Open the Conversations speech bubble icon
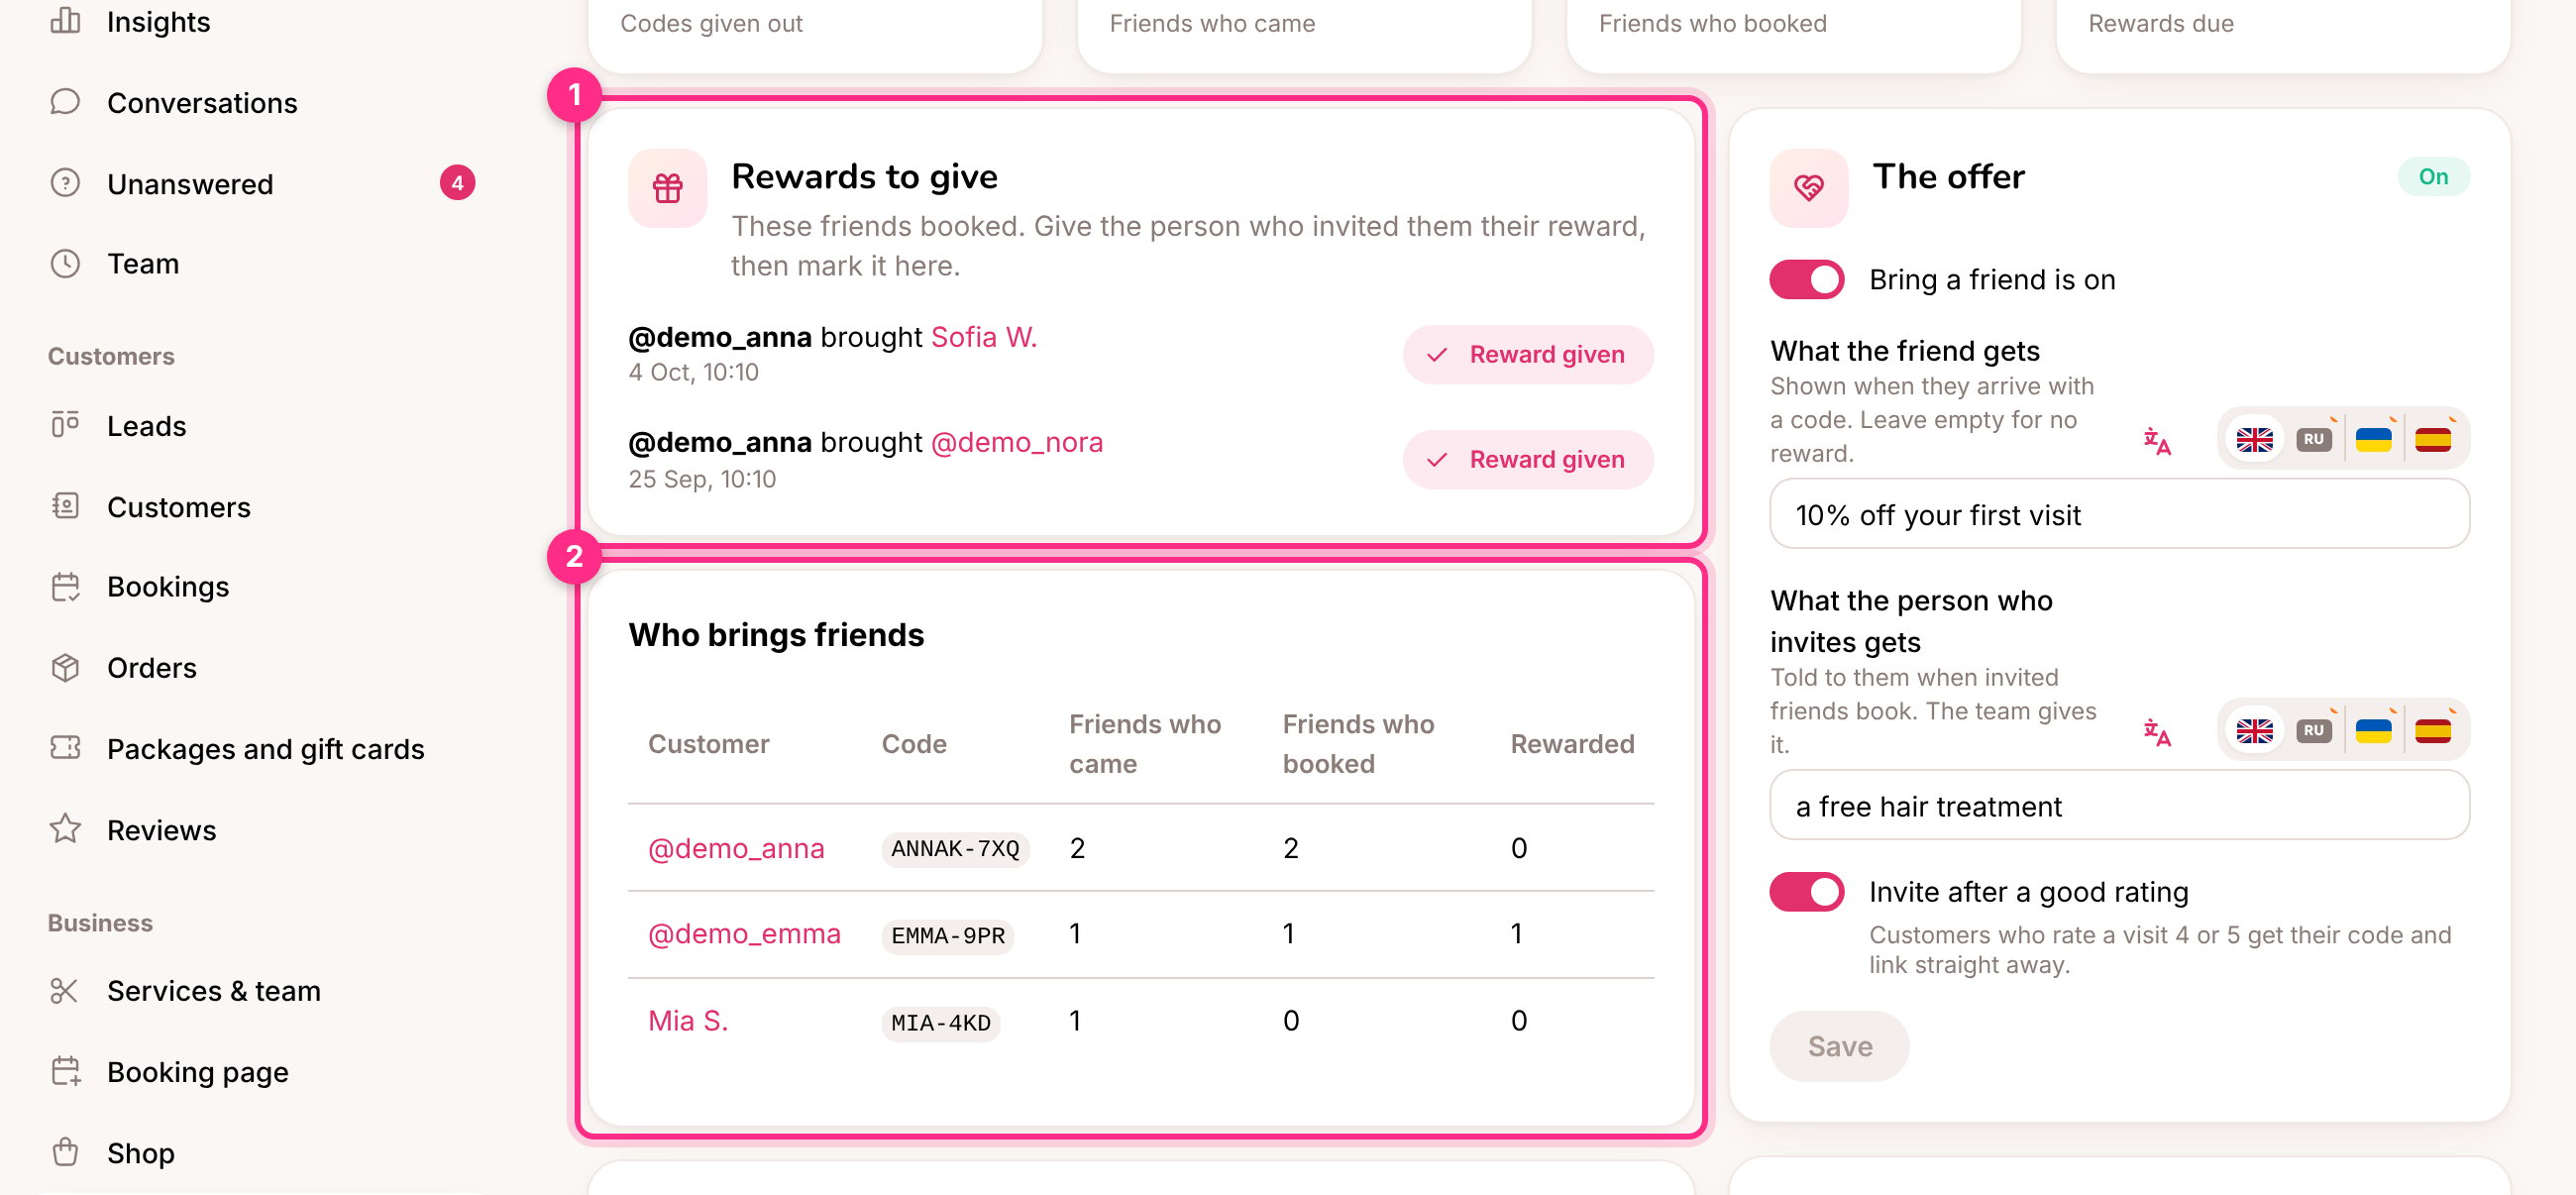The height and width of the screenshot is (1195, 2576). [65, 102]
